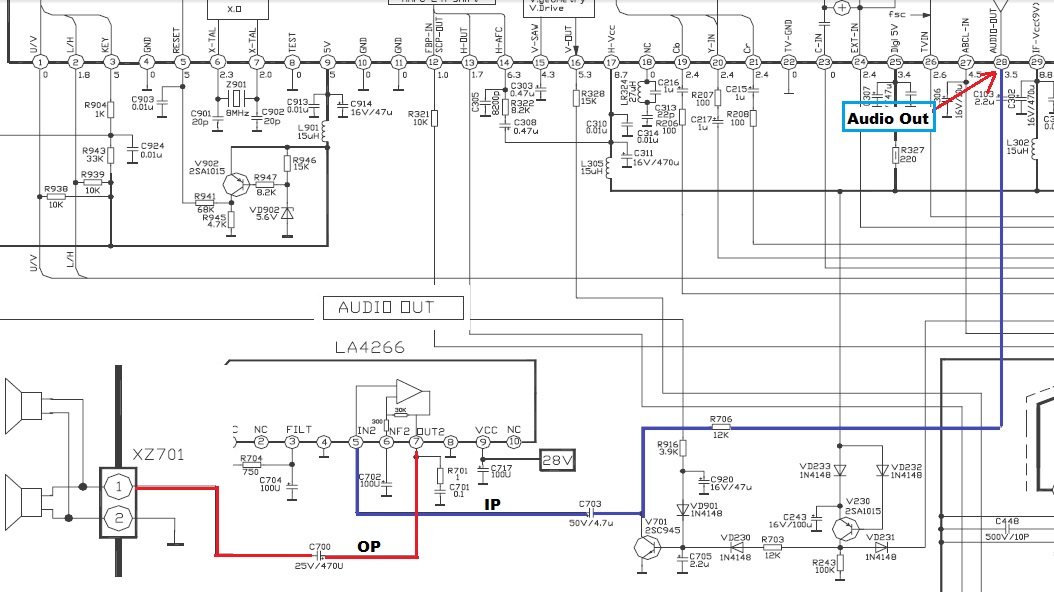Select pin 28 AUDIO-OUT on the IC
Image resolution: width=1054 pixels, height=592 pixels.
click(1000, 62)
